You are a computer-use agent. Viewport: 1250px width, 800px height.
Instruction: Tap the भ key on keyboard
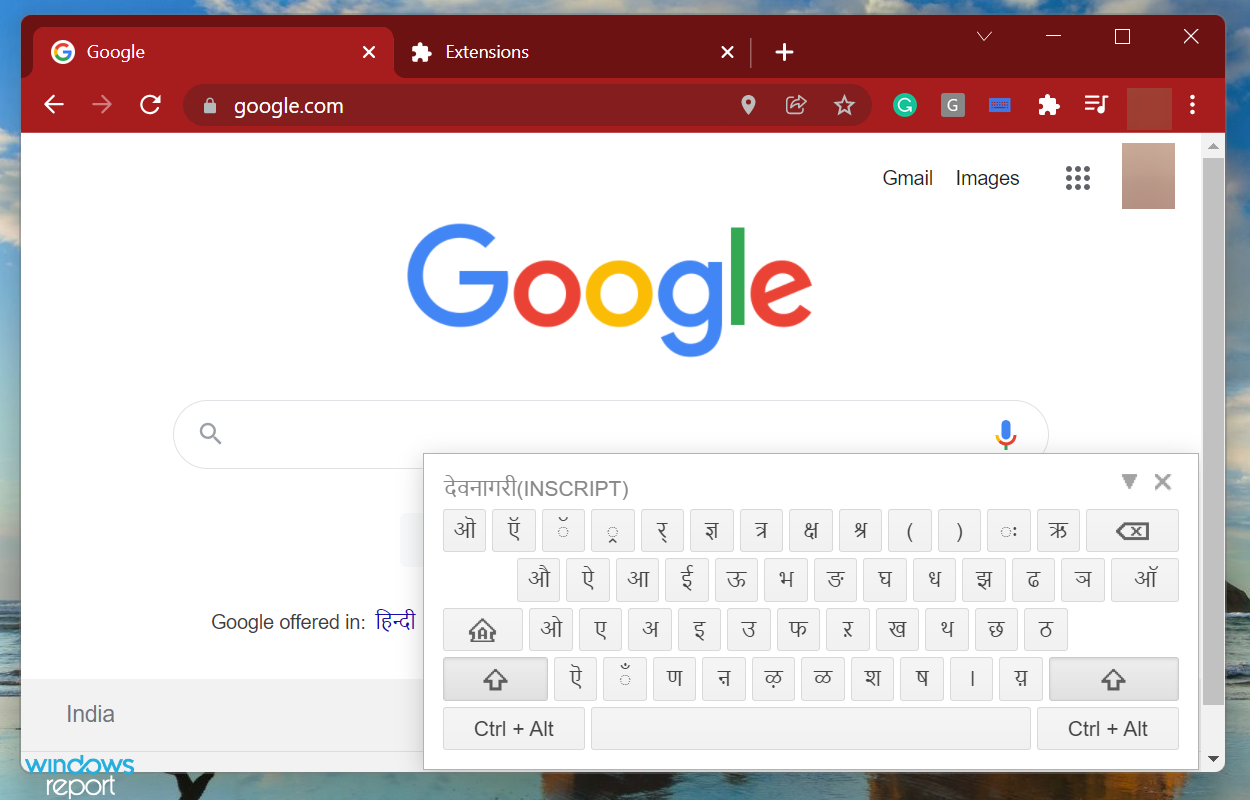point(786,580)
